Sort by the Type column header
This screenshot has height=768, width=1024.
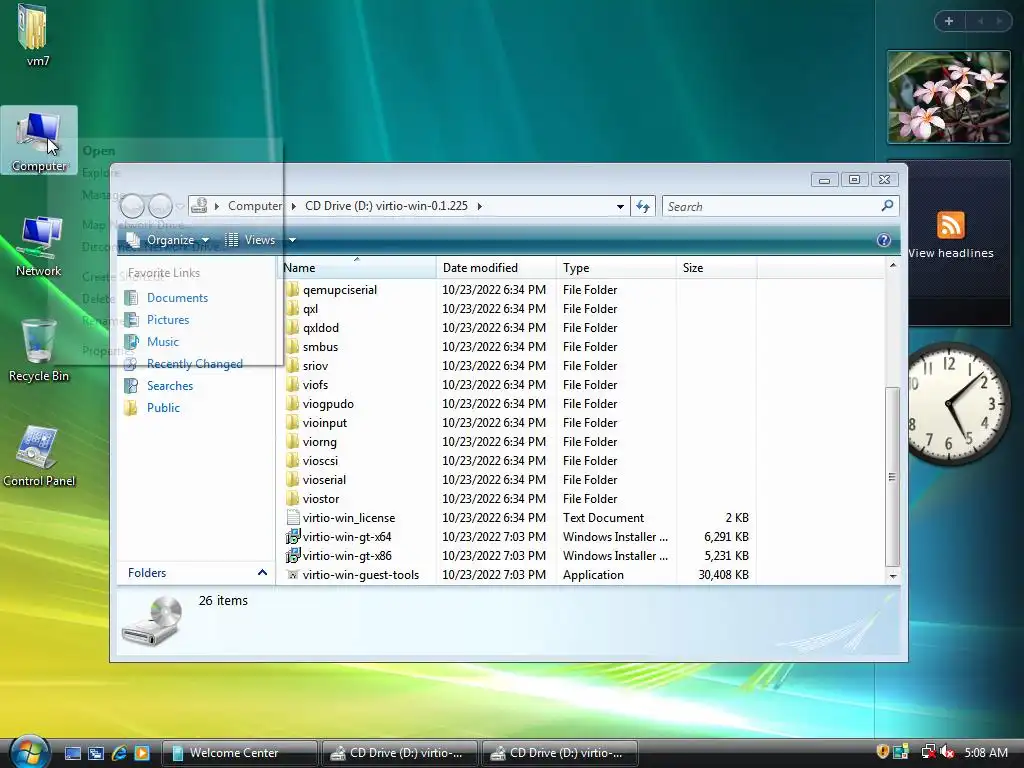tap(616, 268)
